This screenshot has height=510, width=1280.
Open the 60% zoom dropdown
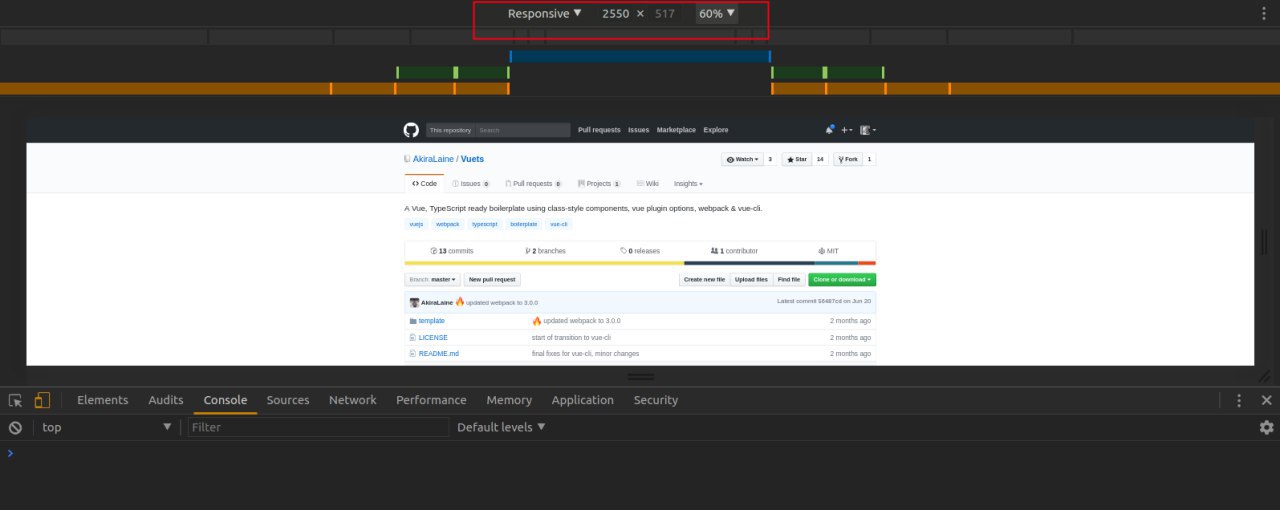(x=717, y=14)
